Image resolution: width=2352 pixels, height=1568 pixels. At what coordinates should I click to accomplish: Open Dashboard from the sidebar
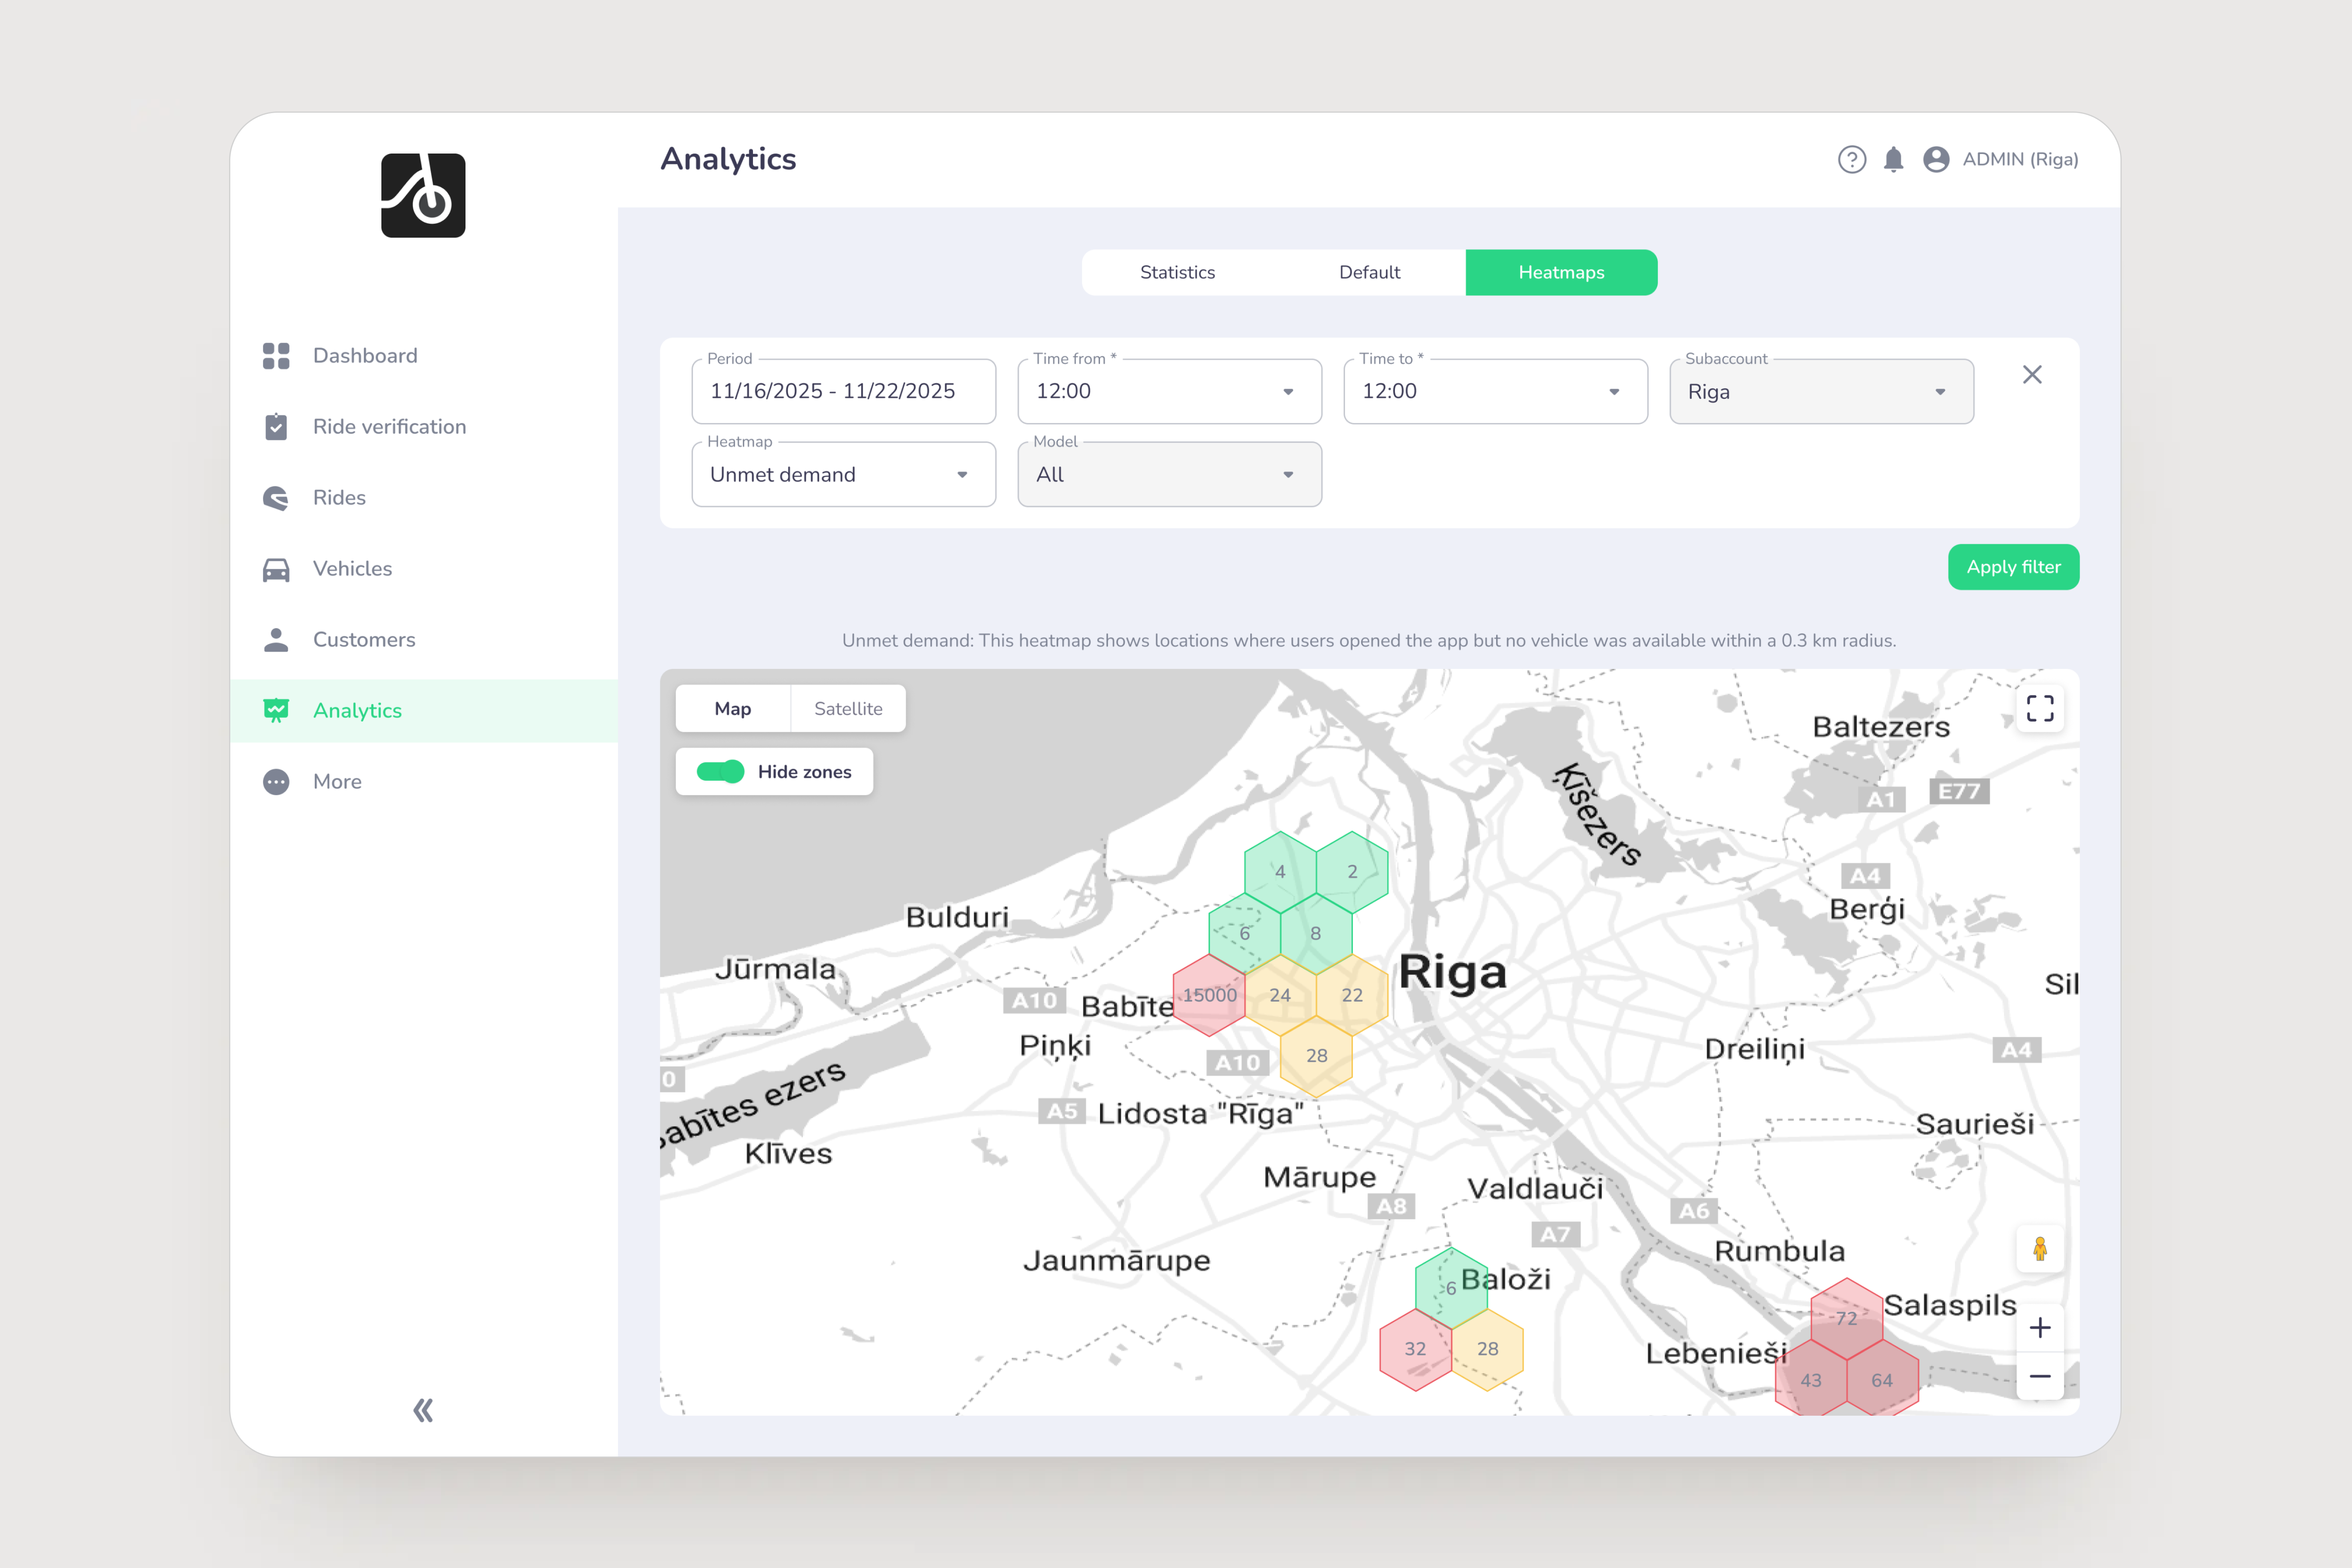[x=424, y=356]
